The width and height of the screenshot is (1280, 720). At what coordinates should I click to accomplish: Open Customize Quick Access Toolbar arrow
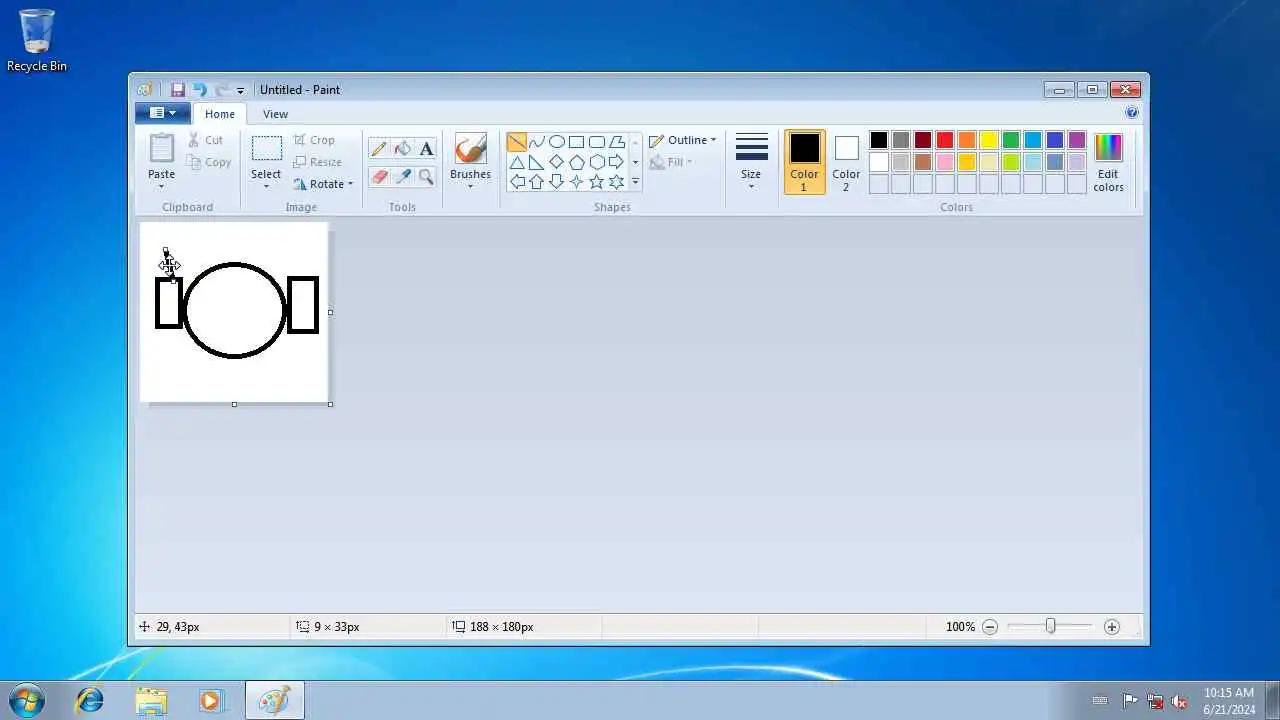click(240, 91)
